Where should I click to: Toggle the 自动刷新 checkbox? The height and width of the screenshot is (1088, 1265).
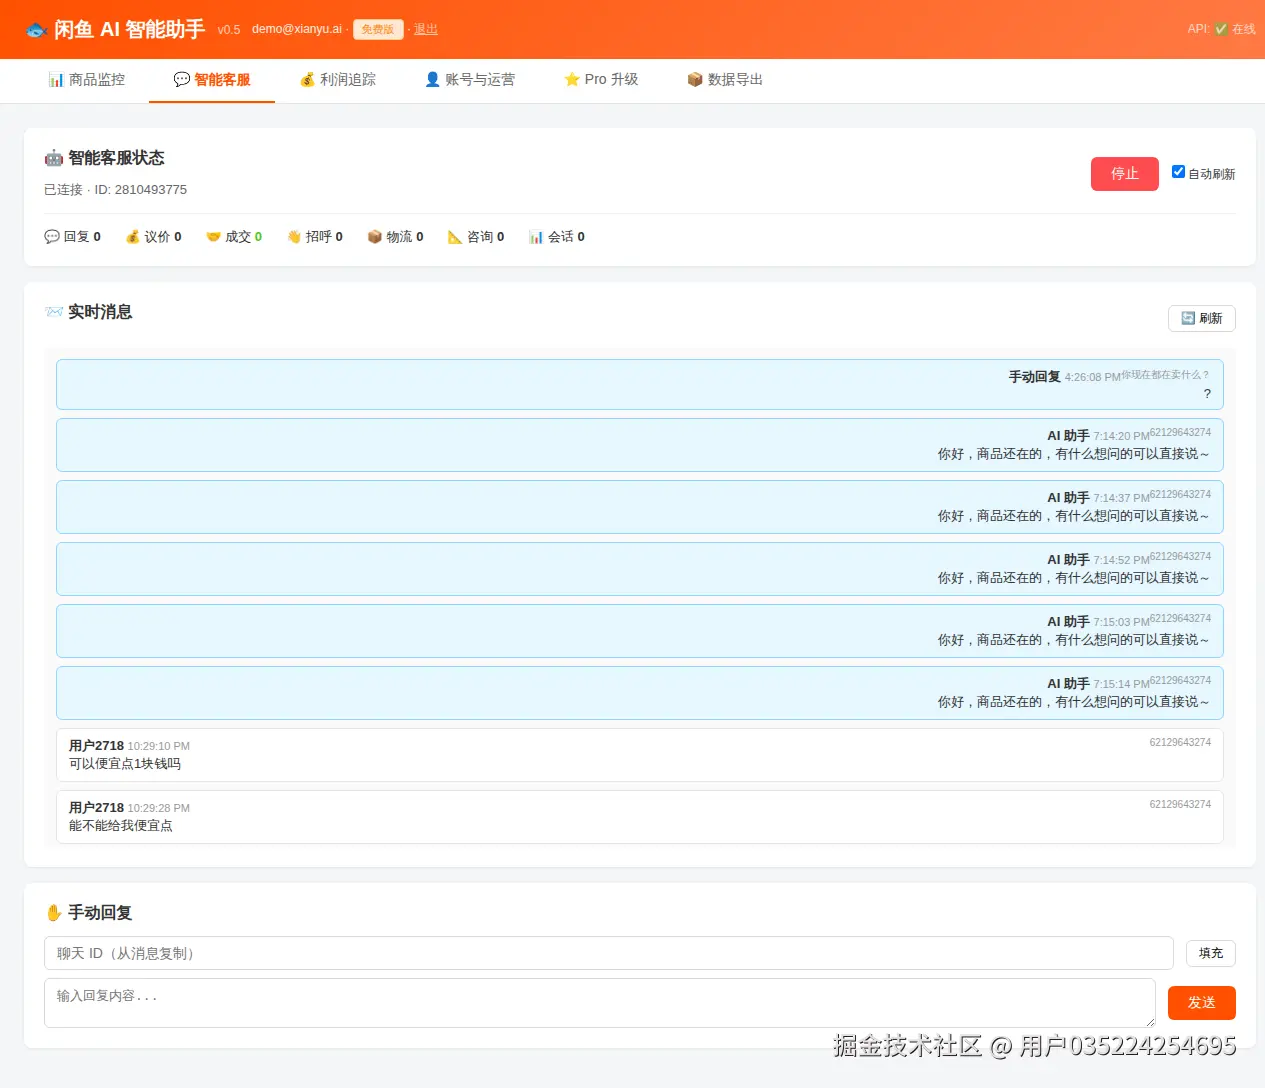point(1178,172)
